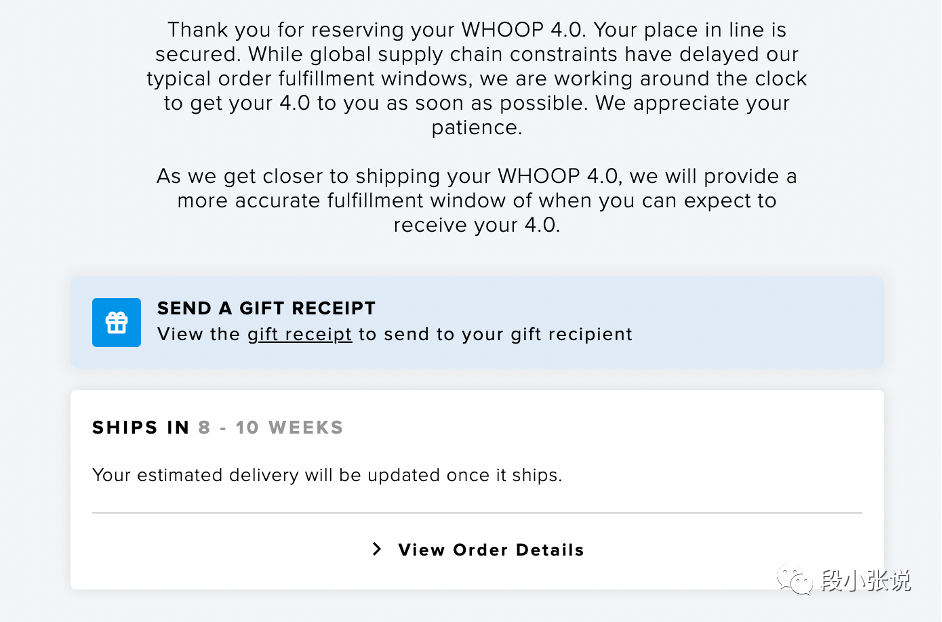942x622 pixels.
Task: Click 'to send to your gift recipient' text
Action: (x=495, y=334)
